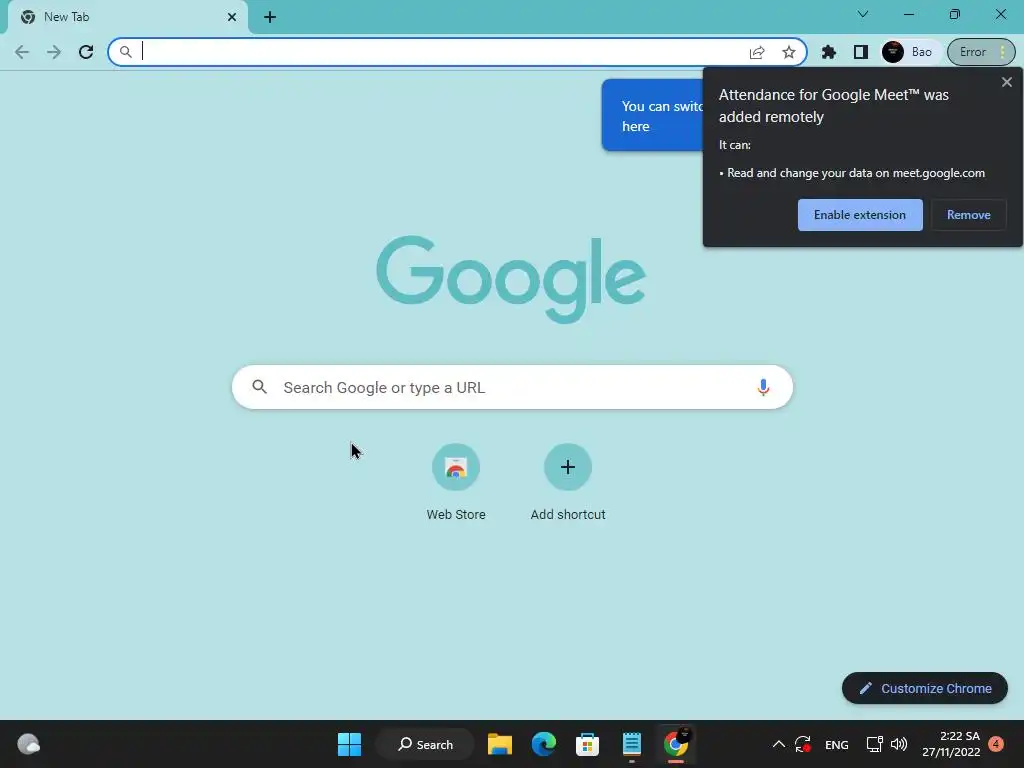Bookmark this tab with the star icon
This screenshot has height=768, width=1024.
click(x=789, y=52)
